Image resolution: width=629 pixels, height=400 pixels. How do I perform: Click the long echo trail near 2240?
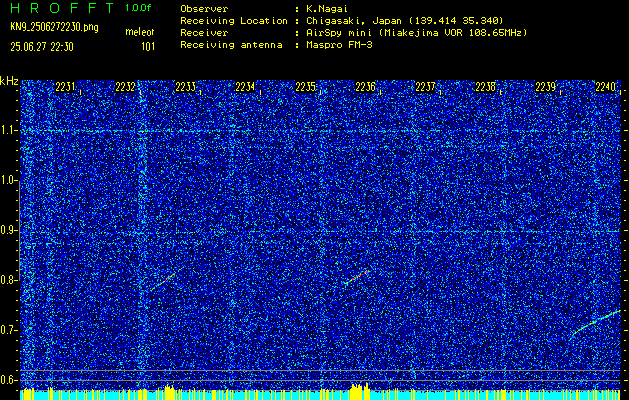coord(595,323)
